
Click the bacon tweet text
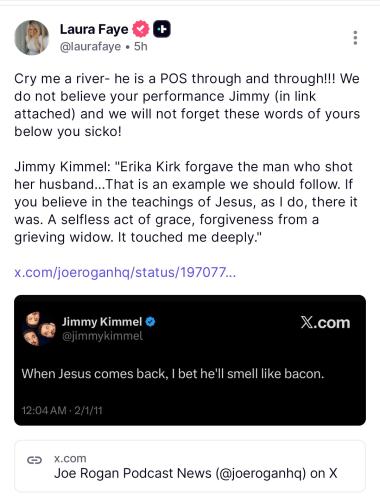173,374
